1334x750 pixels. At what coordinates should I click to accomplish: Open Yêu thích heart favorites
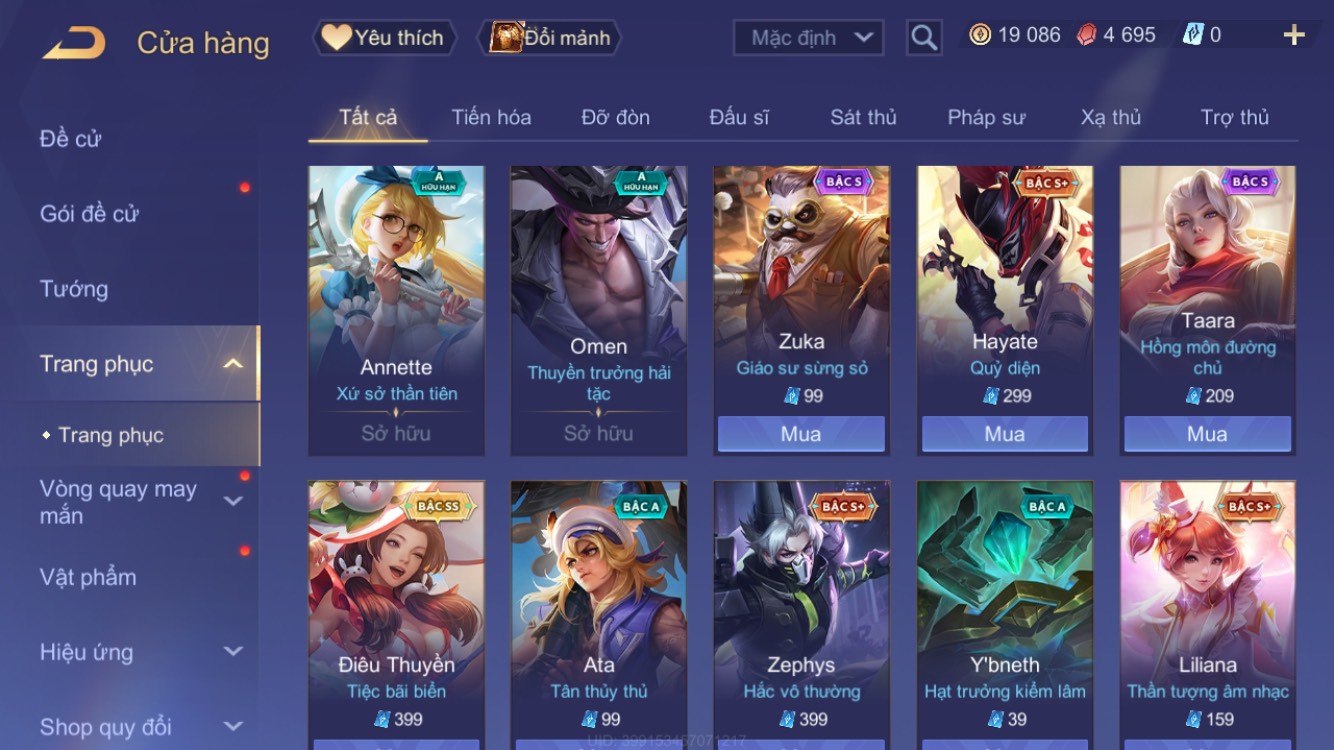coord(384,38)
